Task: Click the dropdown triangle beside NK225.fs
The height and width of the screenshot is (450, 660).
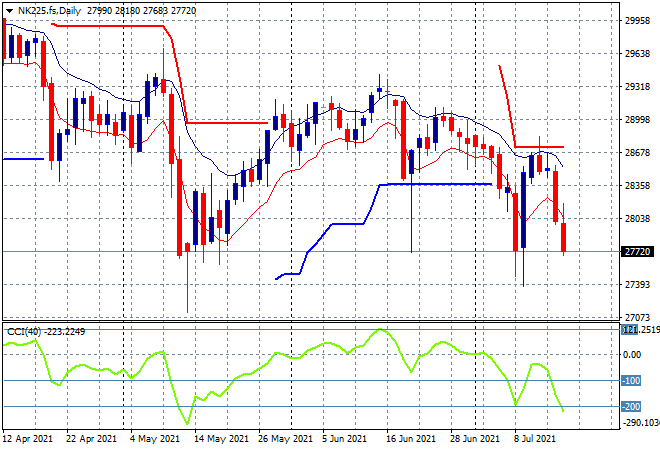Action: (9, 11)
